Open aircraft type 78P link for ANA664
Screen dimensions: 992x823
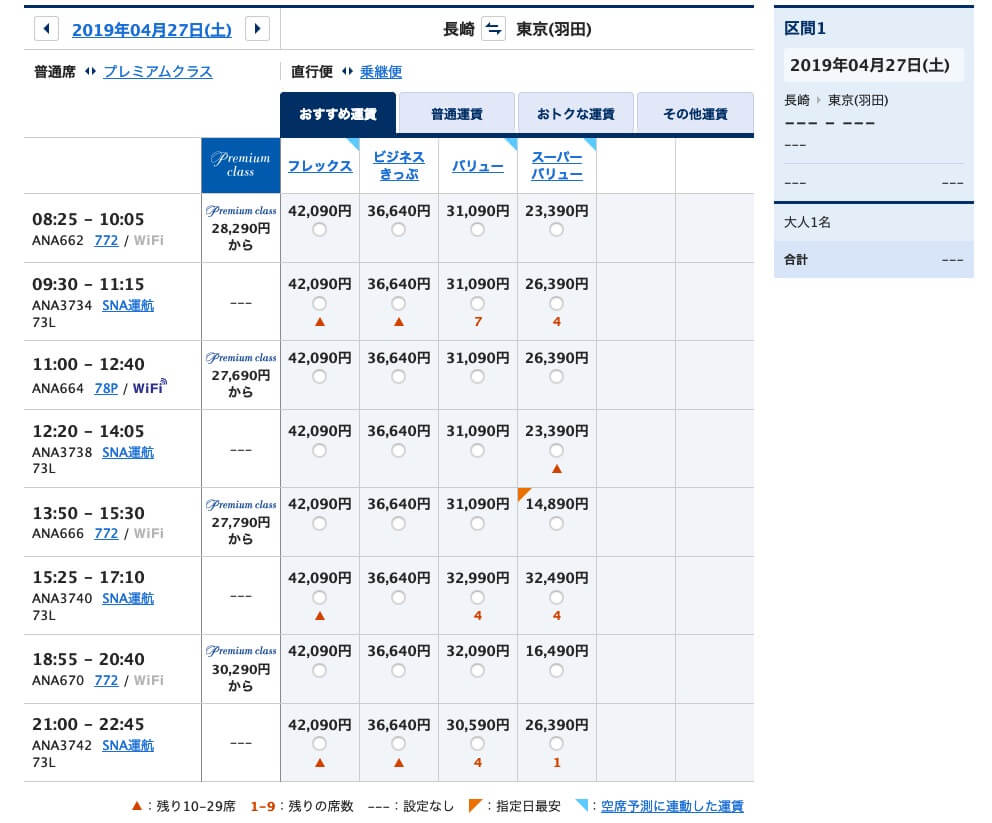(x=106, y=388)
